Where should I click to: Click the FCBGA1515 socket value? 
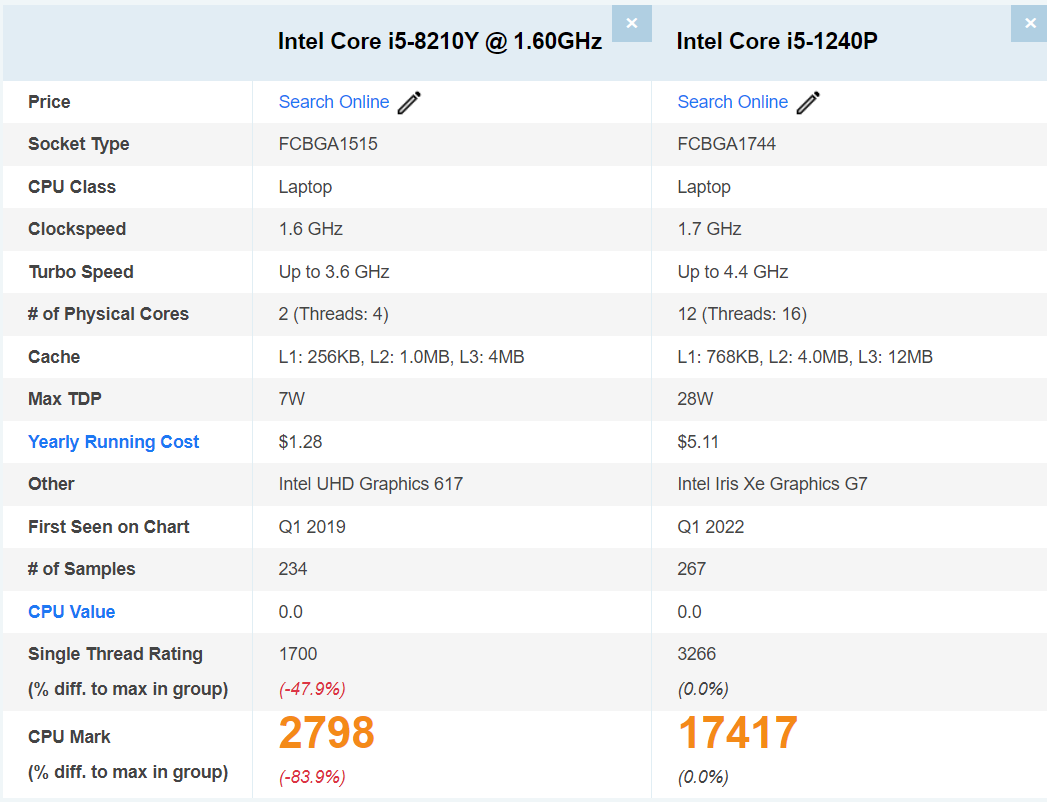click(328, 144)
